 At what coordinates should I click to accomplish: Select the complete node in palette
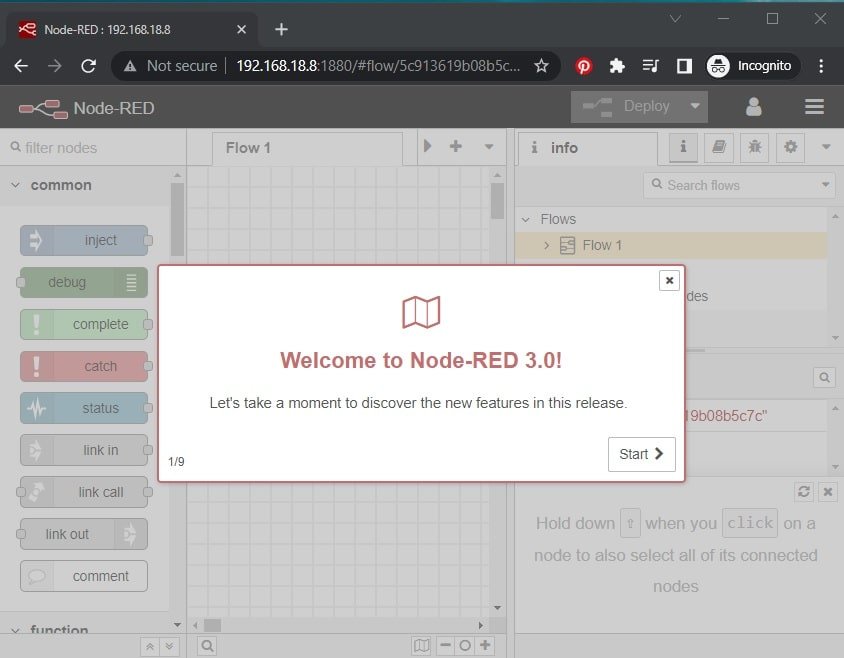84,324
